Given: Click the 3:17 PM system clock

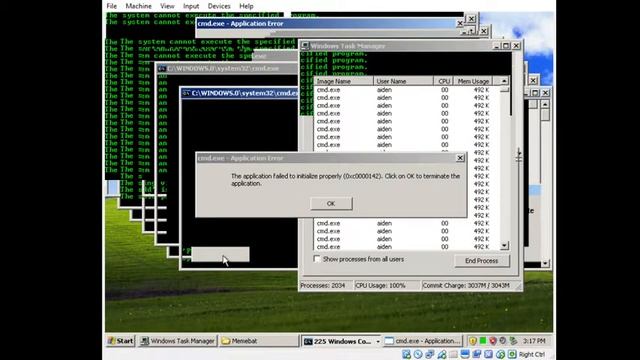Looking at the screenshot, I should coord(534,341).
